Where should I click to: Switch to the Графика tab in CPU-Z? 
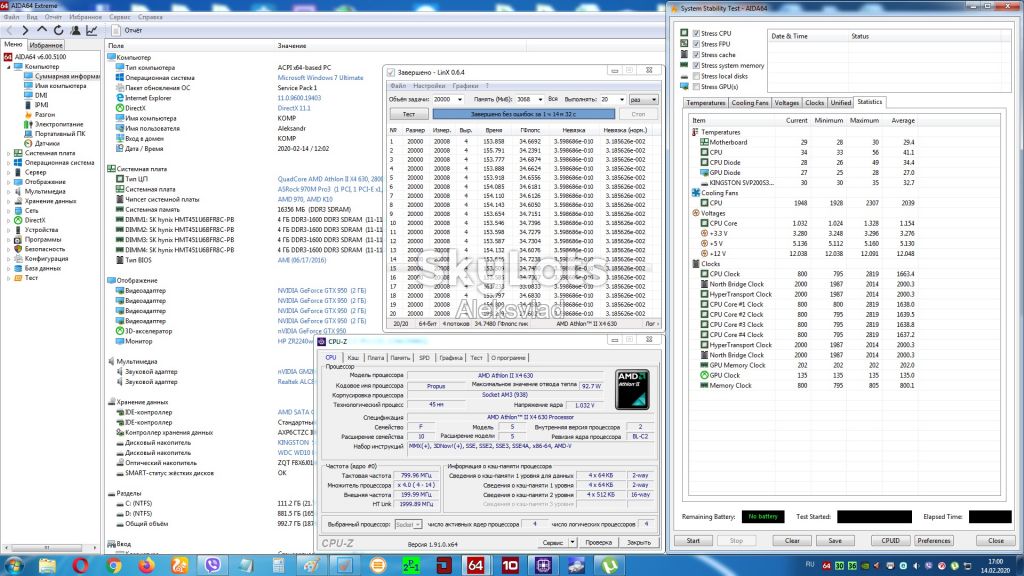point(451,358)
